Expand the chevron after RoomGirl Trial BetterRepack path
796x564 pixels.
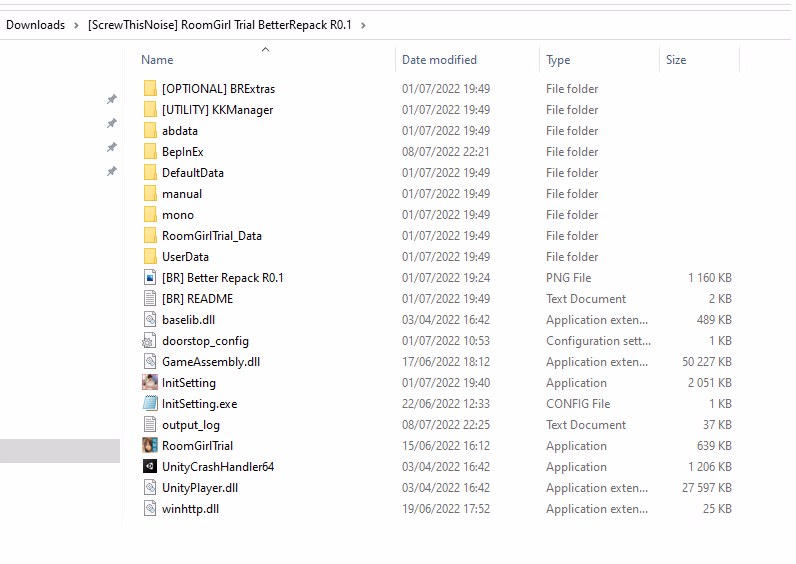coord(363,25)
